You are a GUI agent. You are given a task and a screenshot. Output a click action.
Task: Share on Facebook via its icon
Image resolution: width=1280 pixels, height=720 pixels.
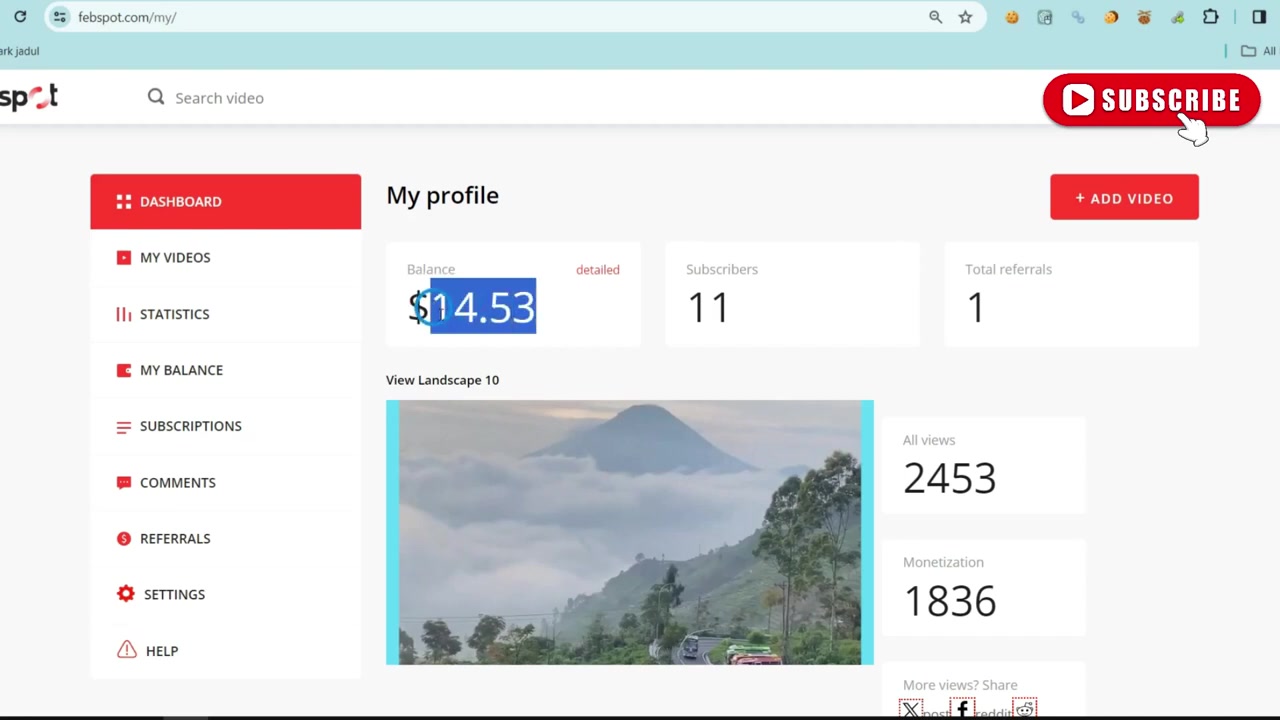962,710
